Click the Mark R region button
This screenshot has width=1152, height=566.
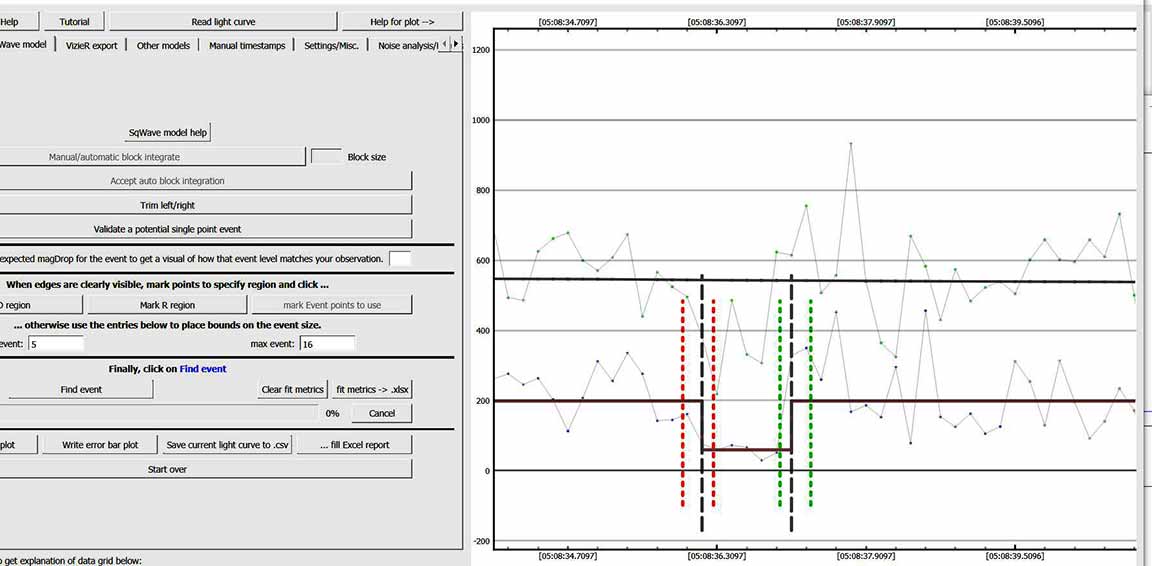[x=167, y=305]
